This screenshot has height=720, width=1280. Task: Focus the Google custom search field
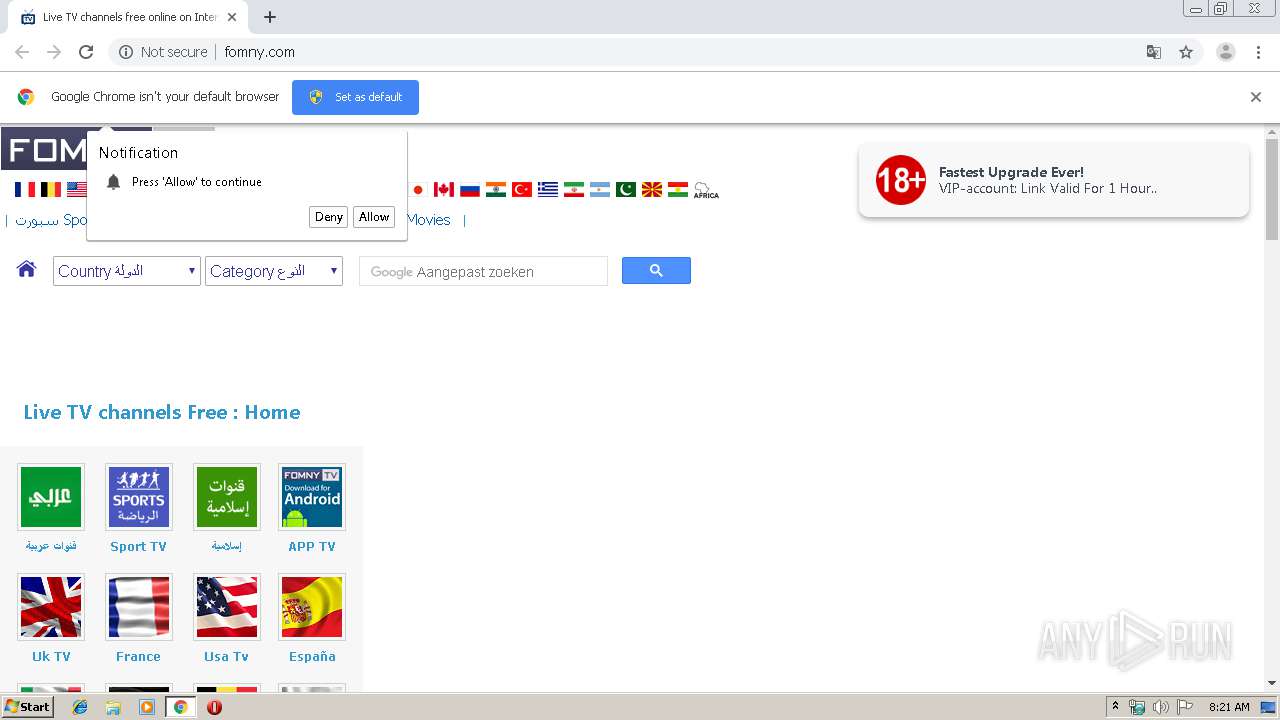pos(483,271)
